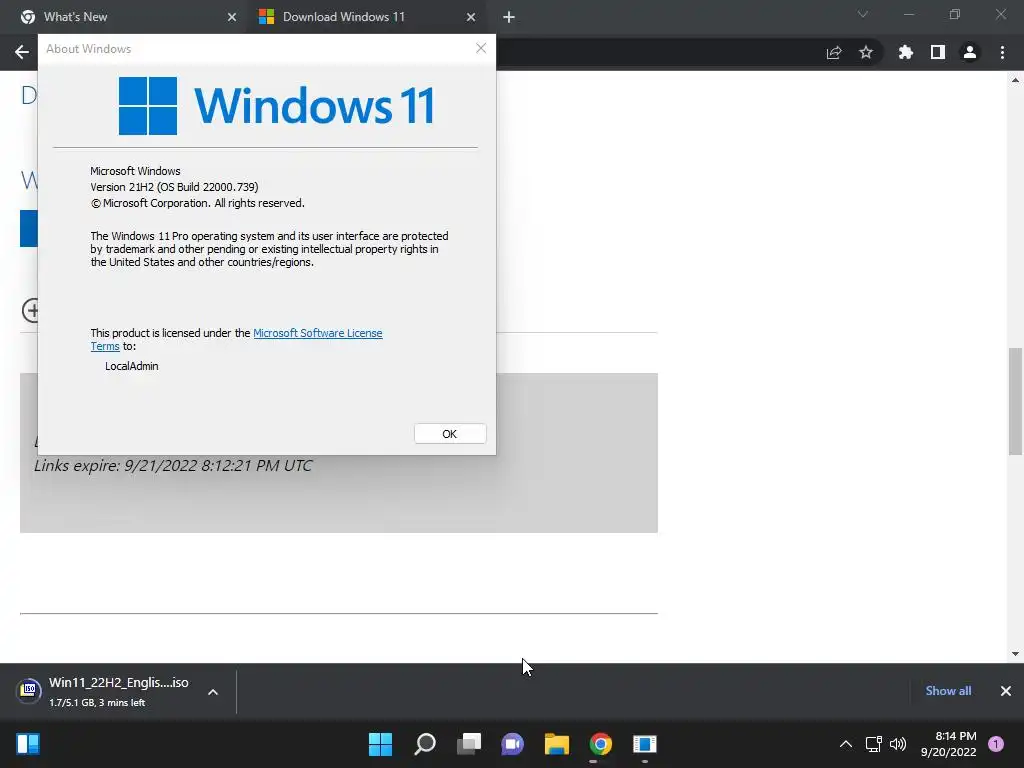Click Version 21H2 build text
Viewport: 1024px width, 768px height.
[x=174, y=187]
